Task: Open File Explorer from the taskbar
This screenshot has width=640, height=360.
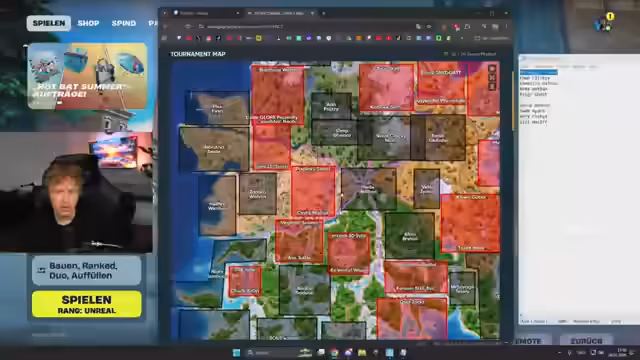Action: click(x=362, y=352)
